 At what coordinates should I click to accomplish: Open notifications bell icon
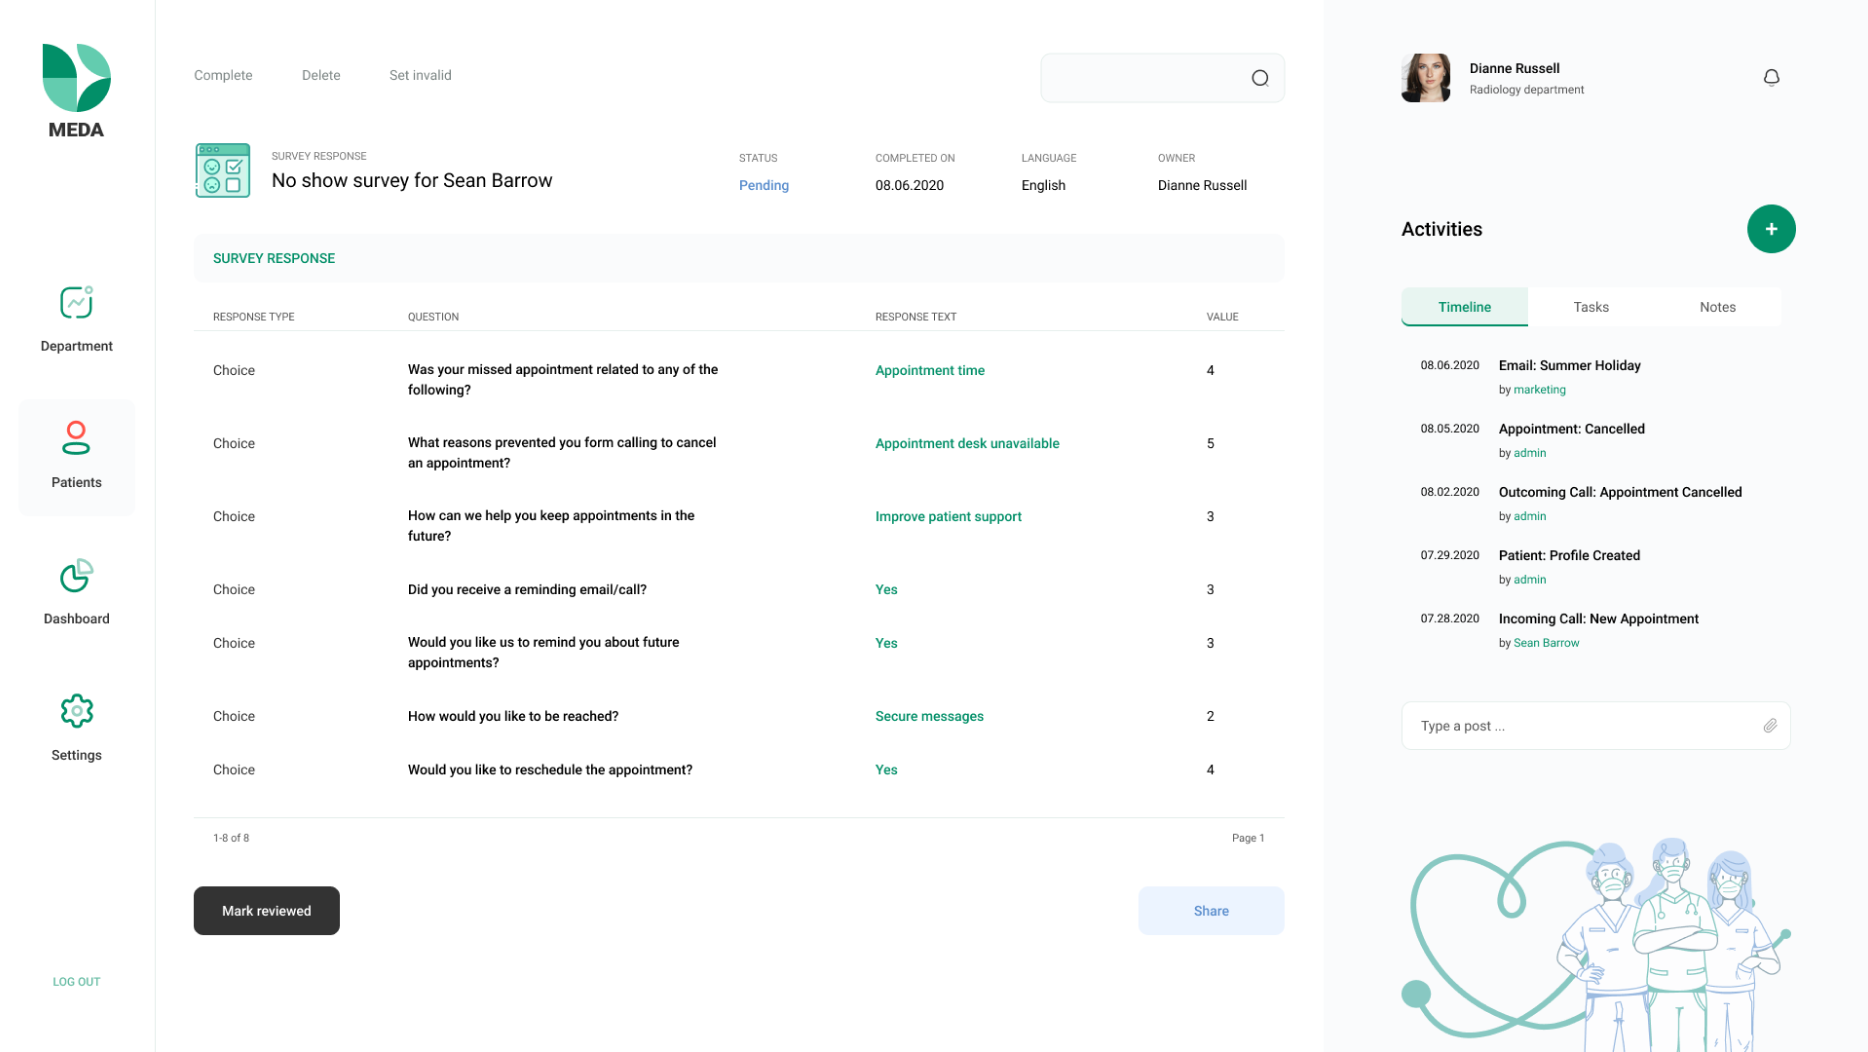(x=1771, y=77)
